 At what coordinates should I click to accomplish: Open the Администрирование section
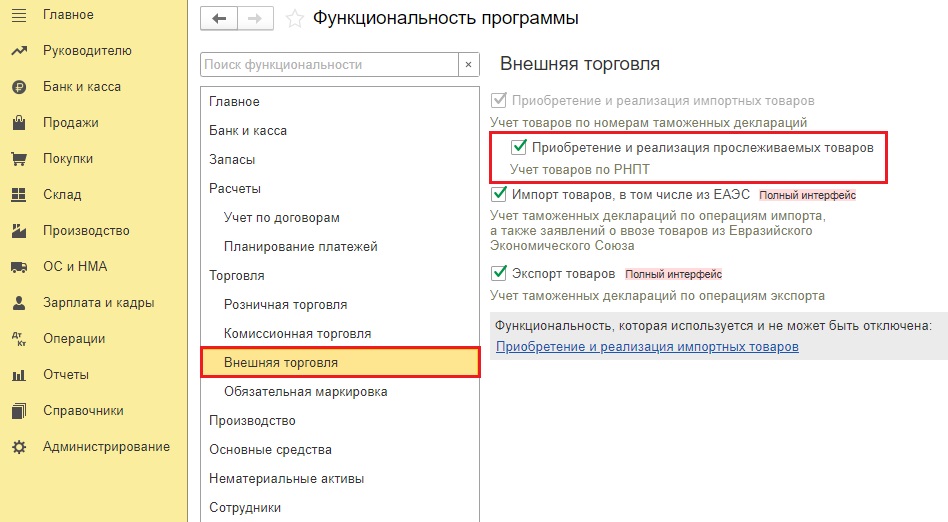(x=106, y=447)
